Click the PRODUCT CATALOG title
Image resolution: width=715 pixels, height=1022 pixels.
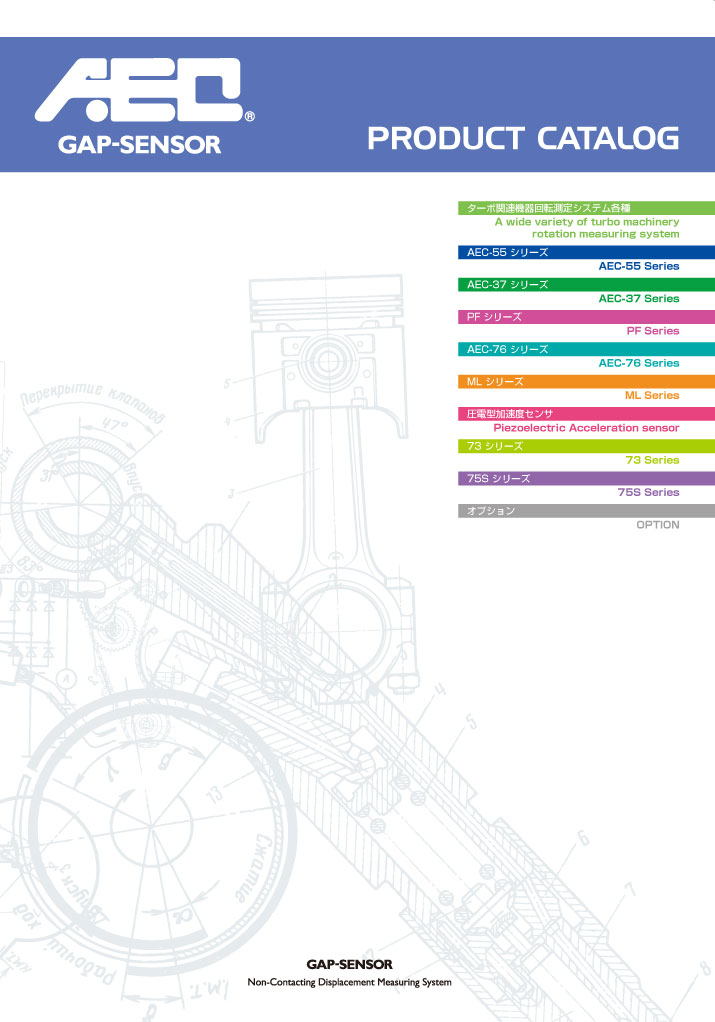pyautogui.click(x=523, y=138)
